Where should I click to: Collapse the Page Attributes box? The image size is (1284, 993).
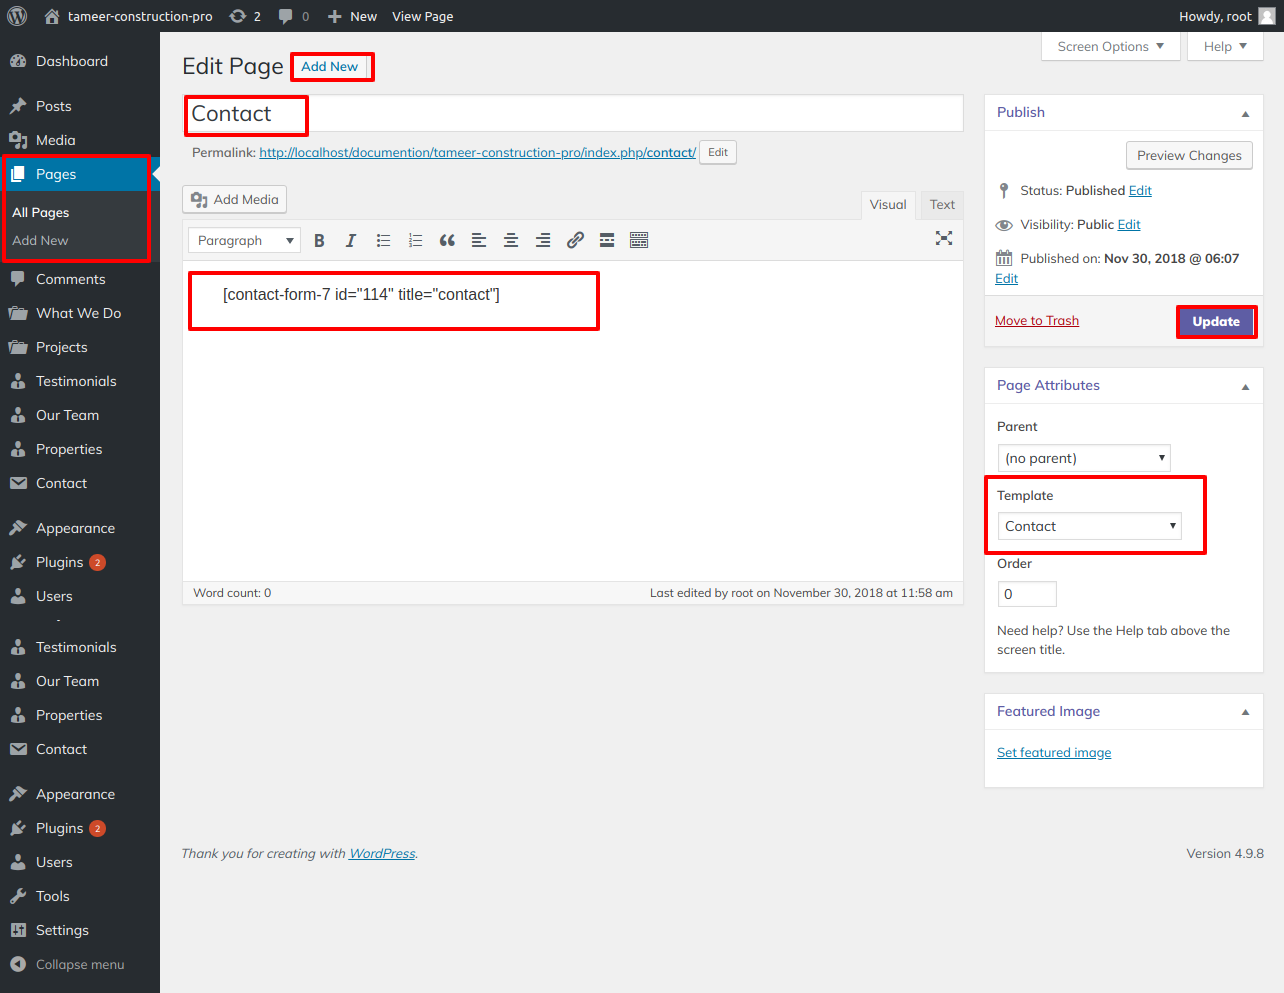click(x=1245, y=386)
